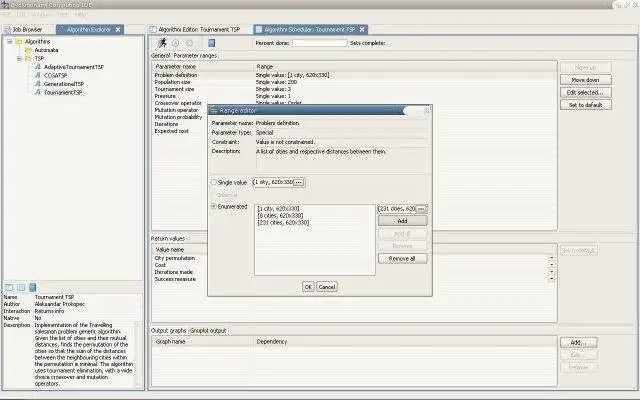Cancel the Range editor dialog
The image size is (640, 400).
tap(327, 287)
